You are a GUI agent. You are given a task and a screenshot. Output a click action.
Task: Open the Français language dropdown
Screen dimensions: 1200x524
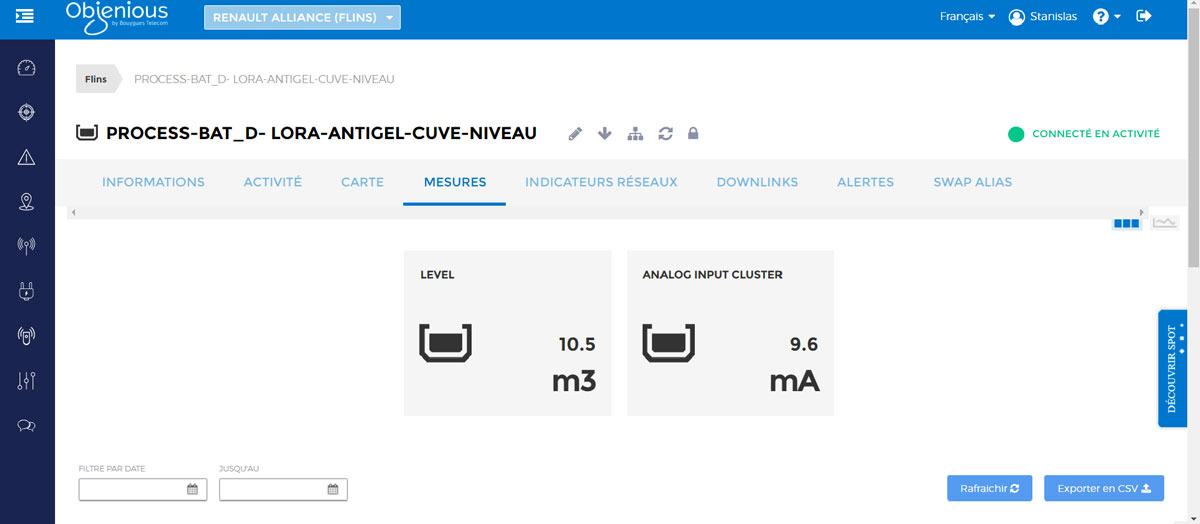(967, 17)
